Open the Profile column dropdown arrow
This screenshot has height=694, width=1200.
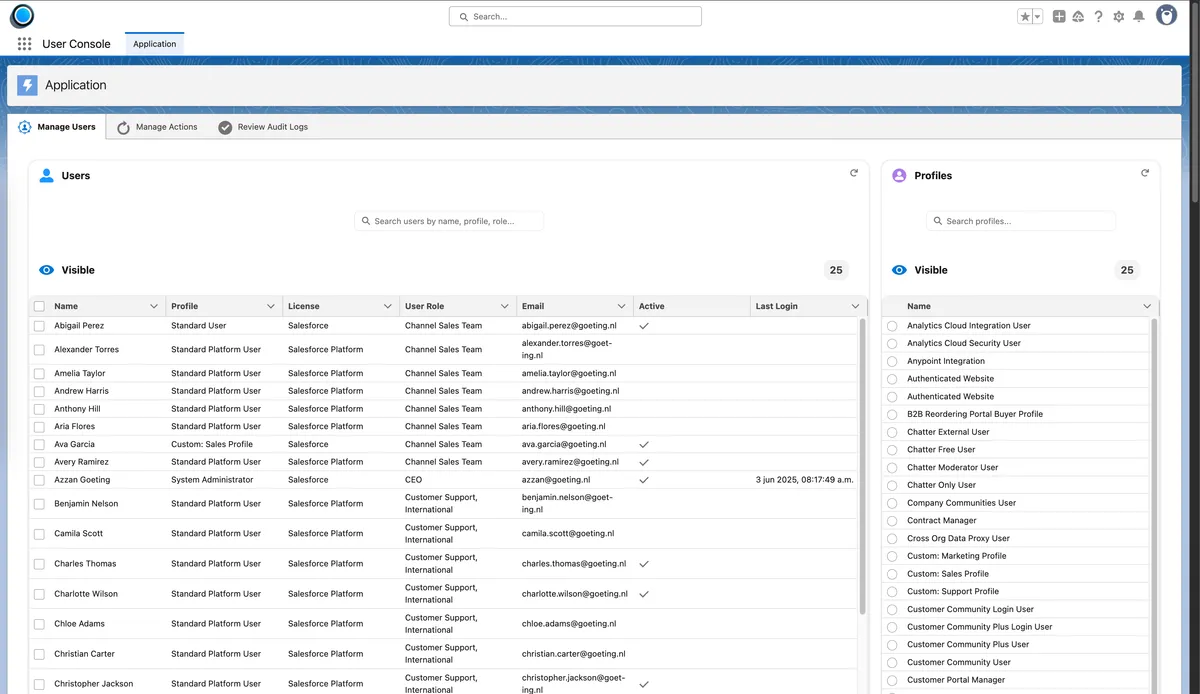[271, 306]
